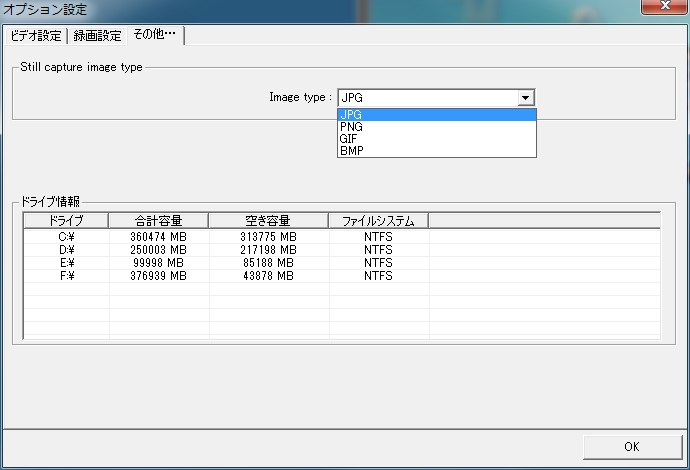Switch to the ビデオ設定 tab
Screen dimensions: 690x470
coord(36,36)
